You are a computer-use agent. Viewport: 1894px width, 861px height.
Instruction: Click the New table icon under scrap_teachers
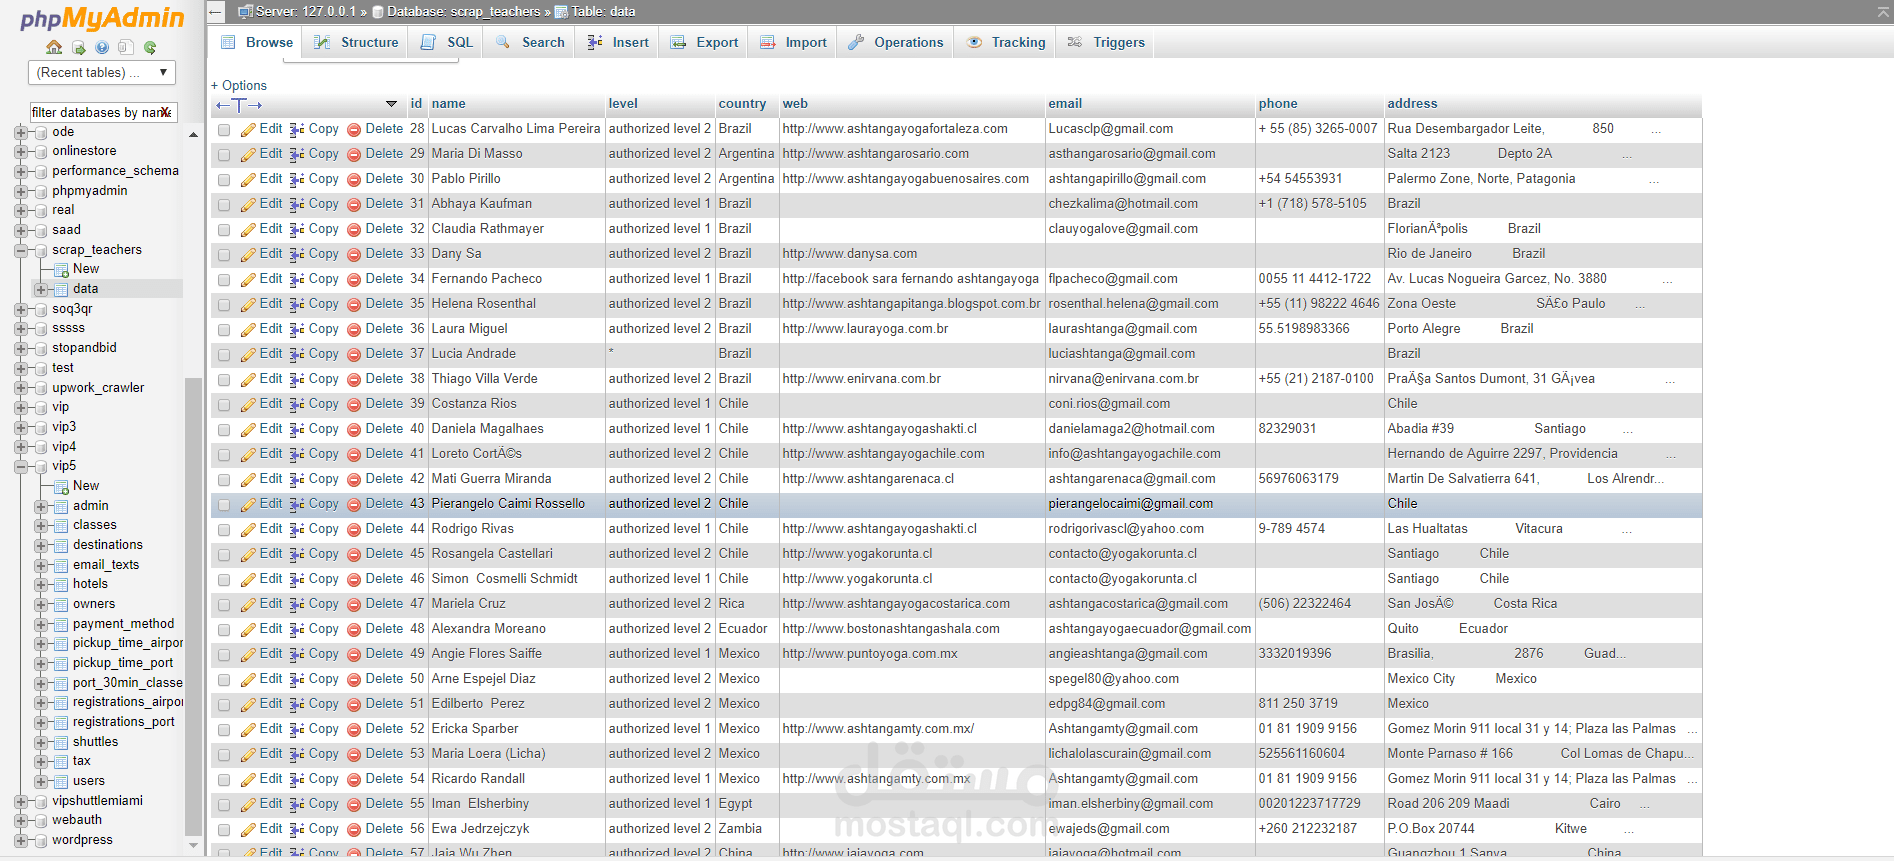(x=62, y=269)
